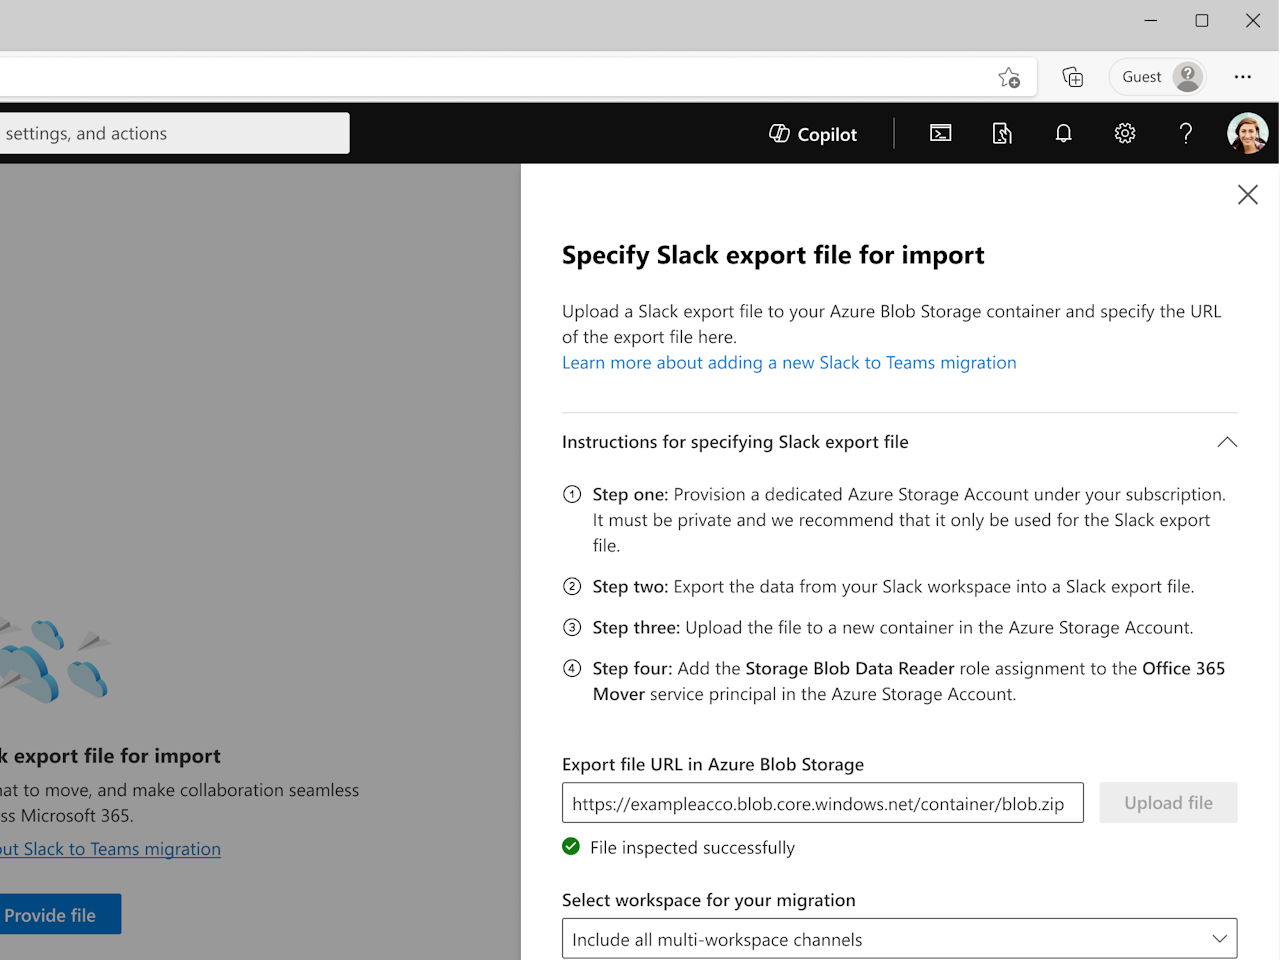1280x960 pixels.
Task: Add page to favorites star icon
Action: 1009,77
